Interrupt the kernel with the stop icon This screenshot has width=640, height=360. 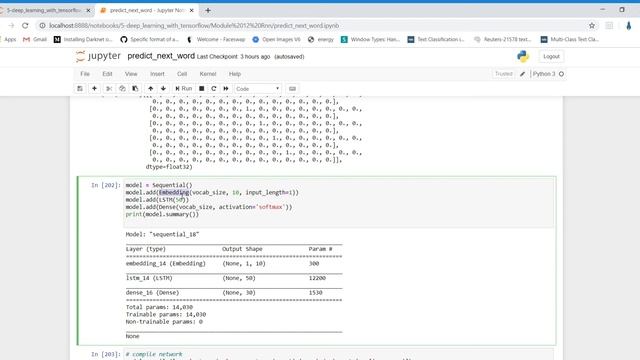coord(202,89)
